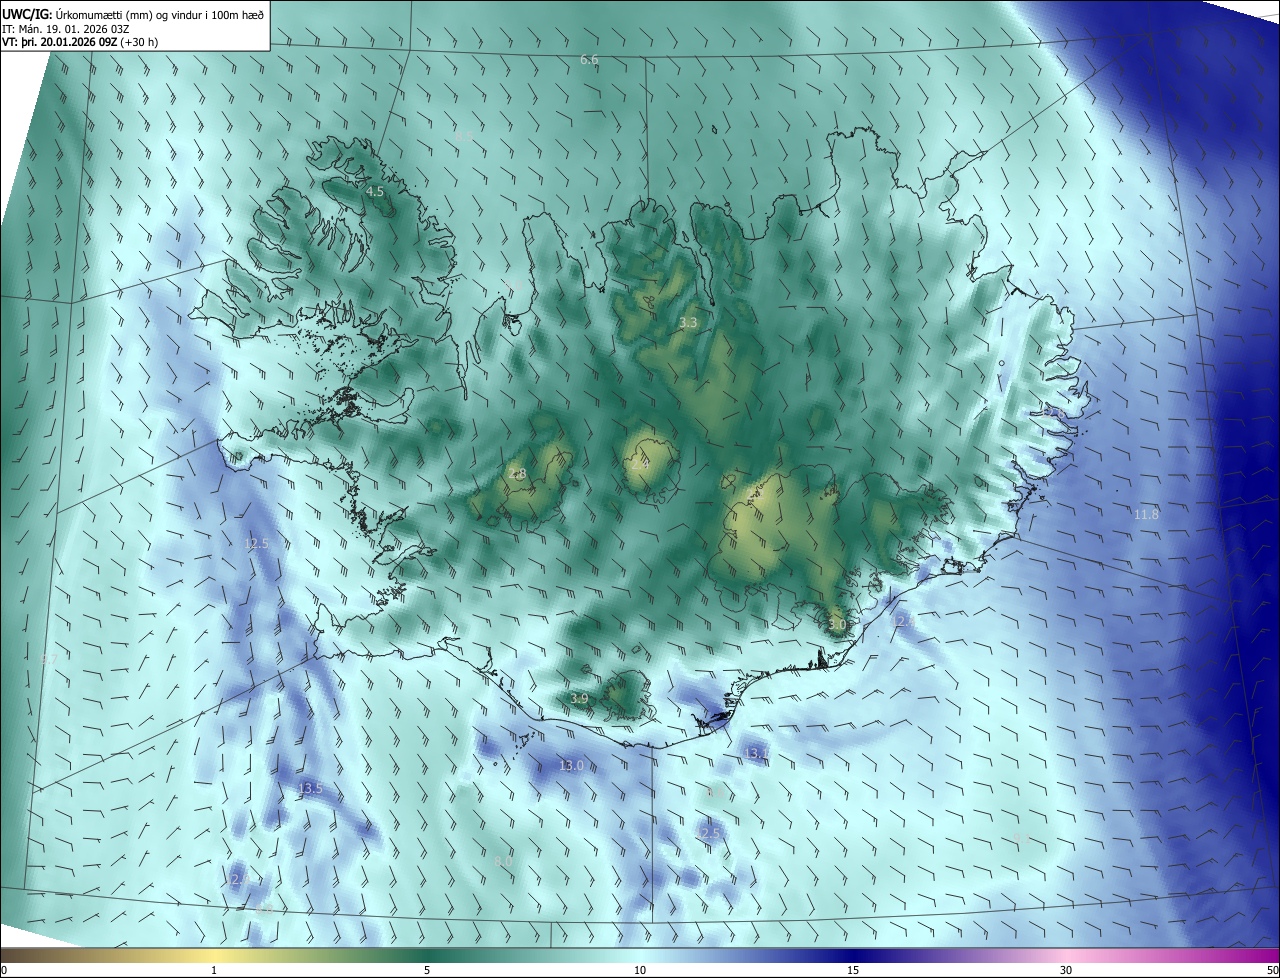Screen dimensions: 1280x978
Task: Click the initialization time line "IT: Mán. 19. 01. 2026 03Z"
Action: pyautogui.click(x=68, y=28)
